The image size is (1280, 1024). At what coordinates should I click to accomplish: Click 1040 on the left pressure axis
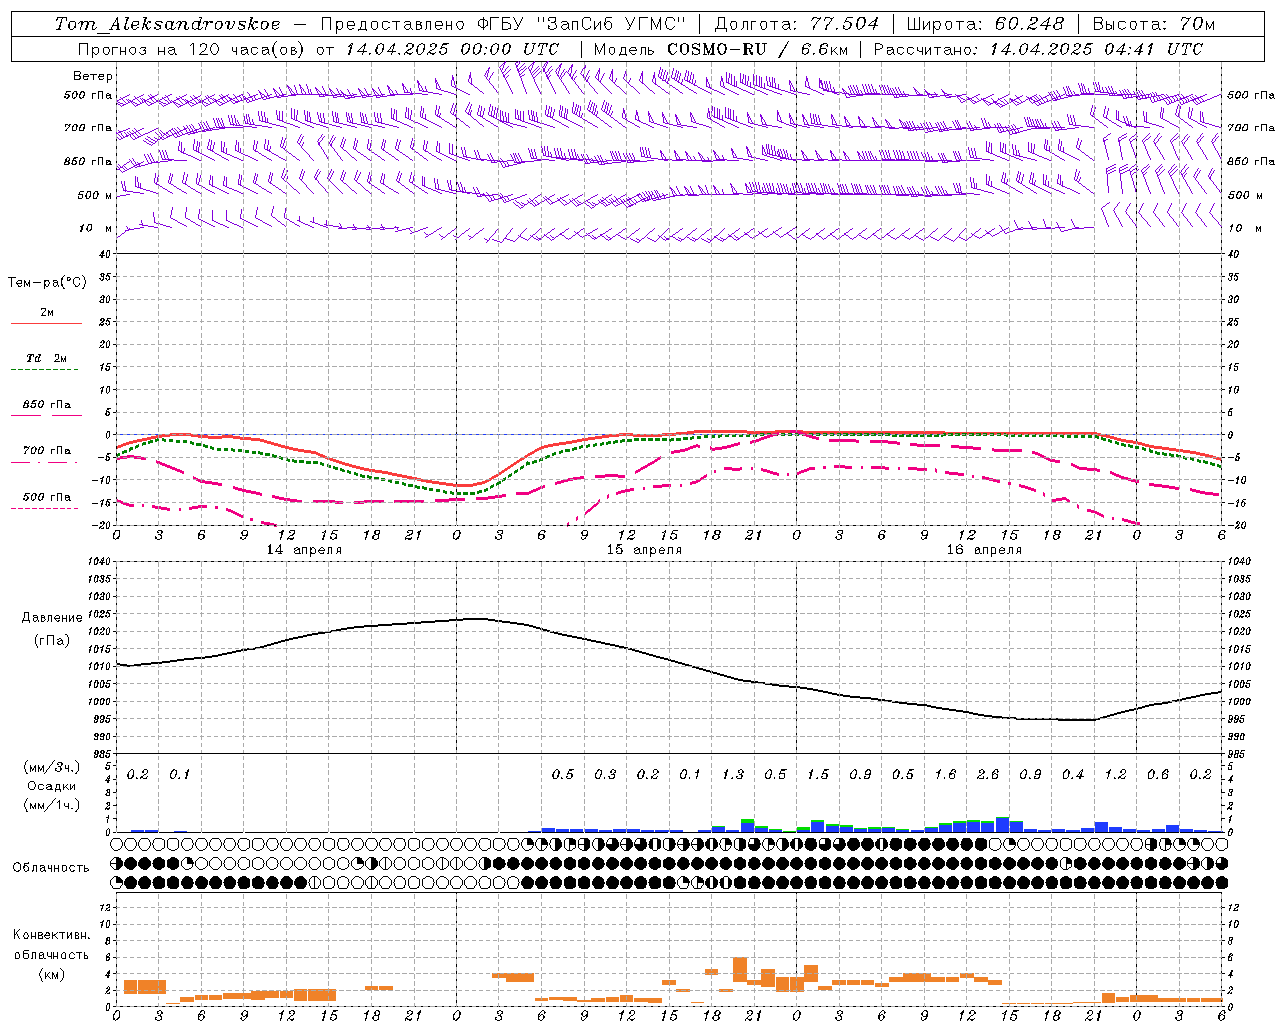99,562
